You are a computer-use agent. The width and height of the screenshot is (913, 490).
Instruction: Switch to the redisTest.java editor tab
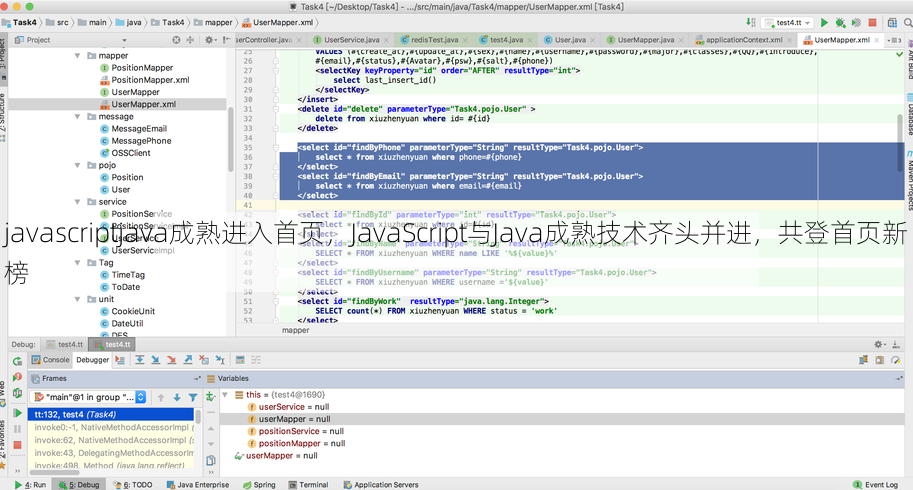[434, 40]
